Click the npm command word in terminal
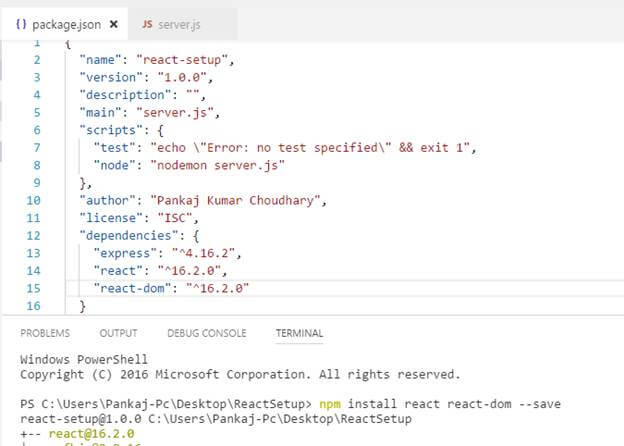This screenshot has height=446, width=624. [x=330, y=404]
